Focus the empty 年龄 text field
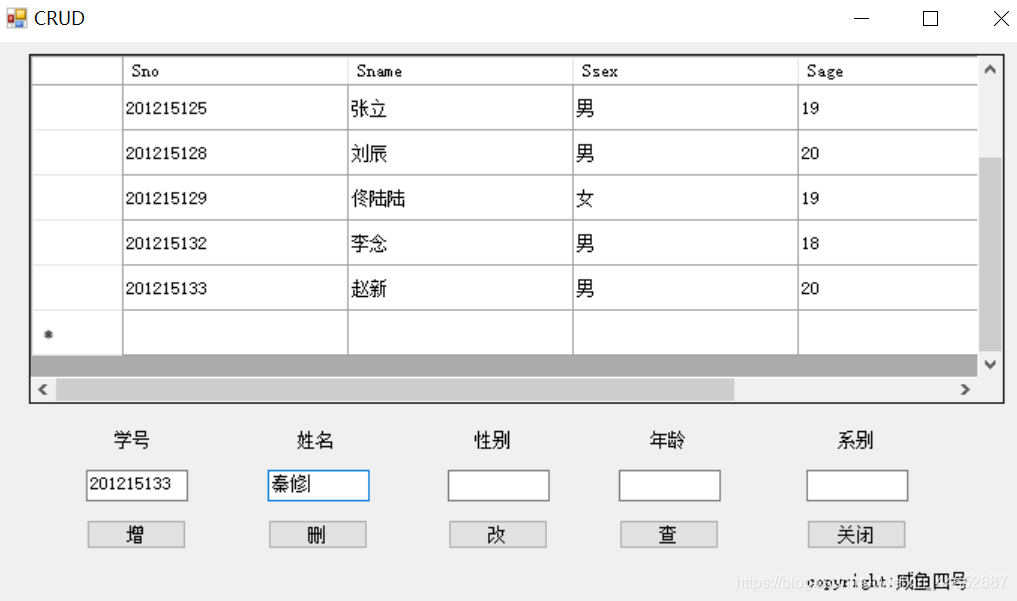 point(669,486)
